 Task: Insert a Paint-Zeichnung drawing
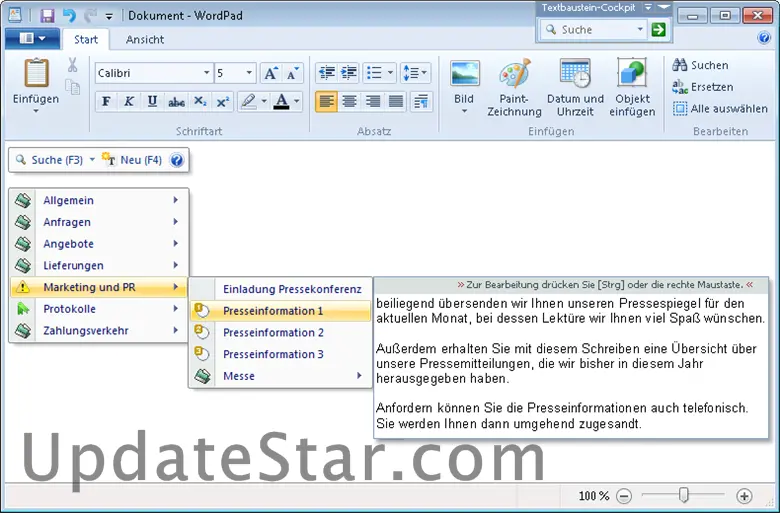pyautogui.click(x=514, y=89)
